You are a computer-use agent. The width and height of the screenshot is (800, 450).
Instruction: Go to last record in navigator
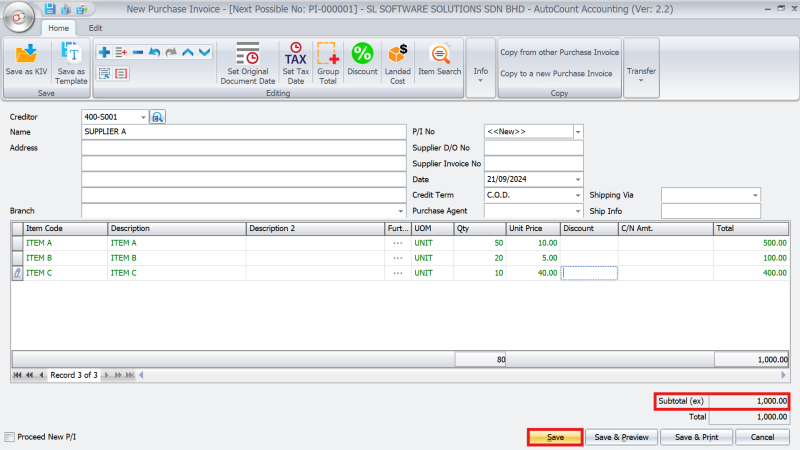pos(130,375)
